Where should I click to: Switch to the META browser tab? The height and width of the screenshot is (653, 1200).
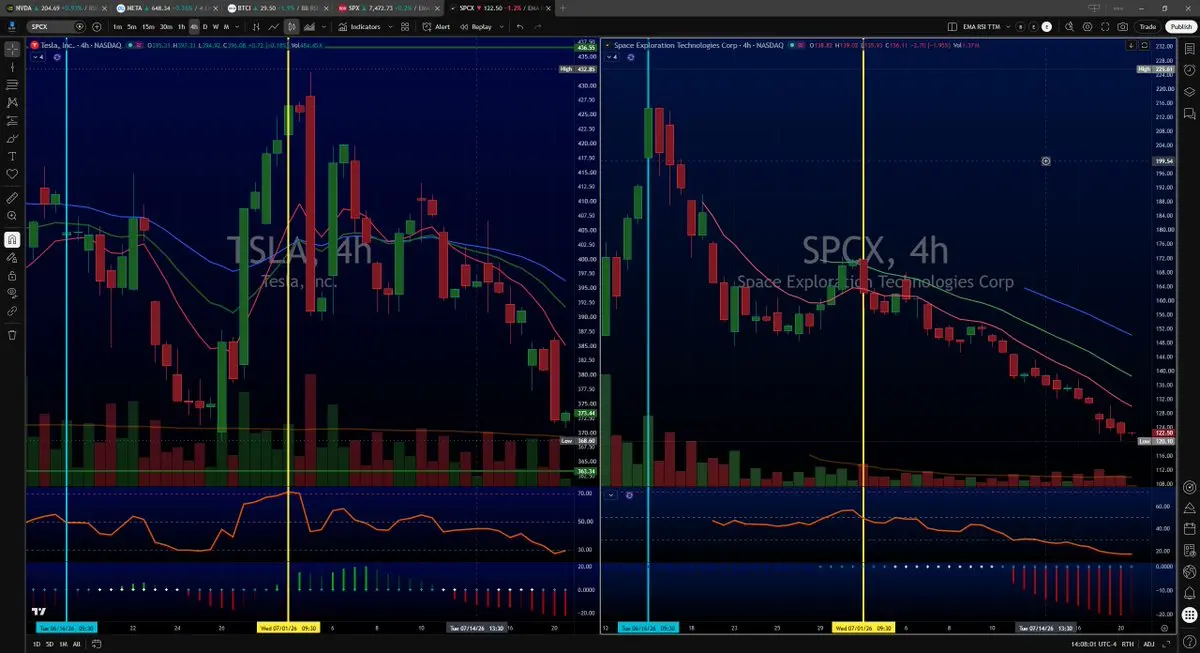tap(165, 7)
